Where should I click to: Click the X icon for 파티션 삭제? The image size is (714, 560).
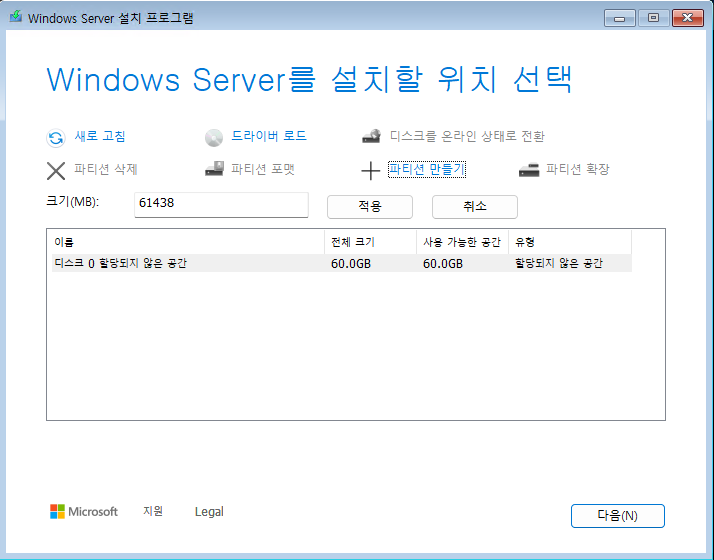(56, 171)
